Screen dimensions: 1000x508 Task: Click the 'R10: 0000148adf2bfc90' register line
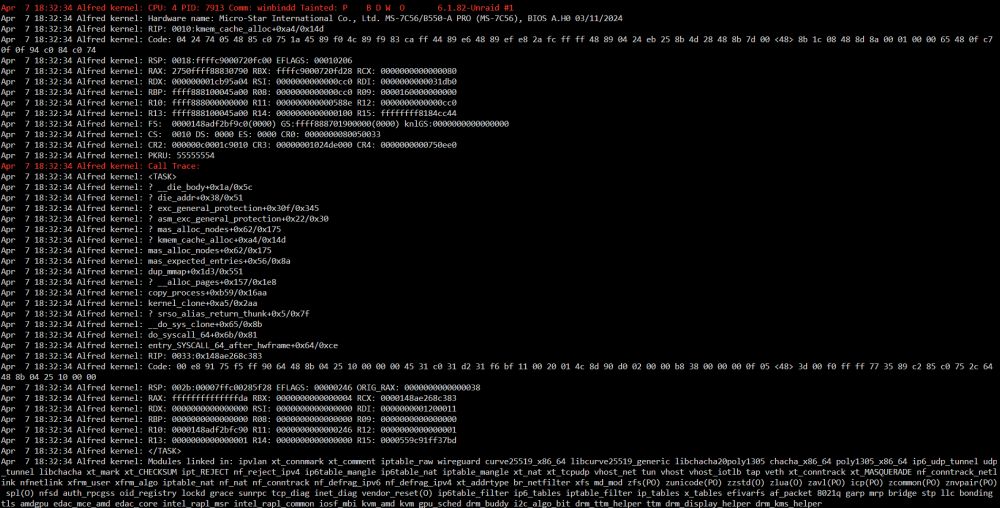(228, 430)
